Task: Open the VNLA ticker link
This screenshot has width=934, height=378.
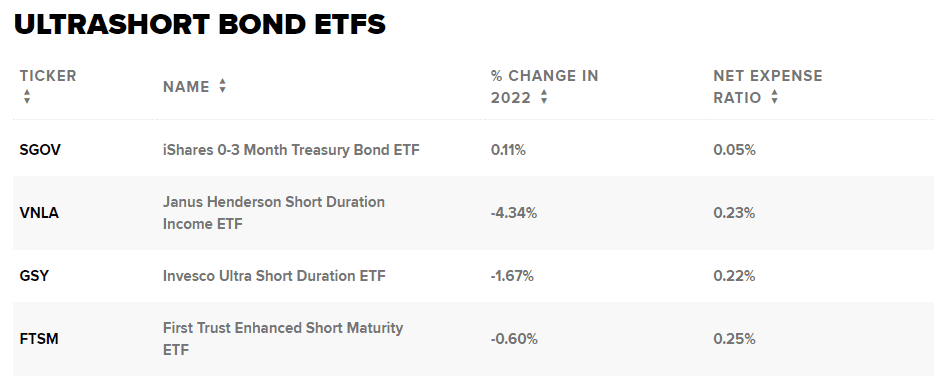Action: pos(39,213)
